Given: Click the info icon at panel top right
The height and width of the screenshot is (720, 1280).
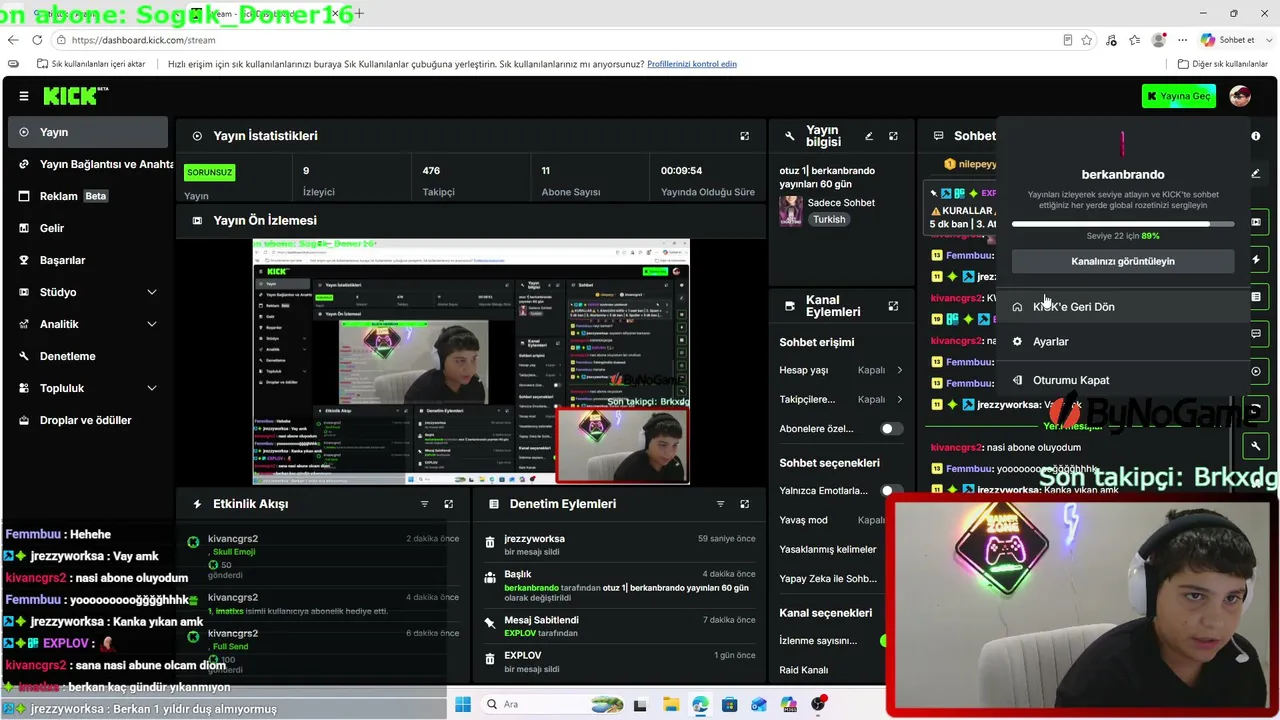Looking at the screenshot, I should point(1256,136).
